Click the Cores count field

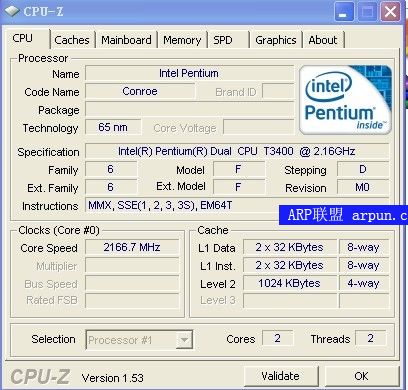click(x=278, y=338)
